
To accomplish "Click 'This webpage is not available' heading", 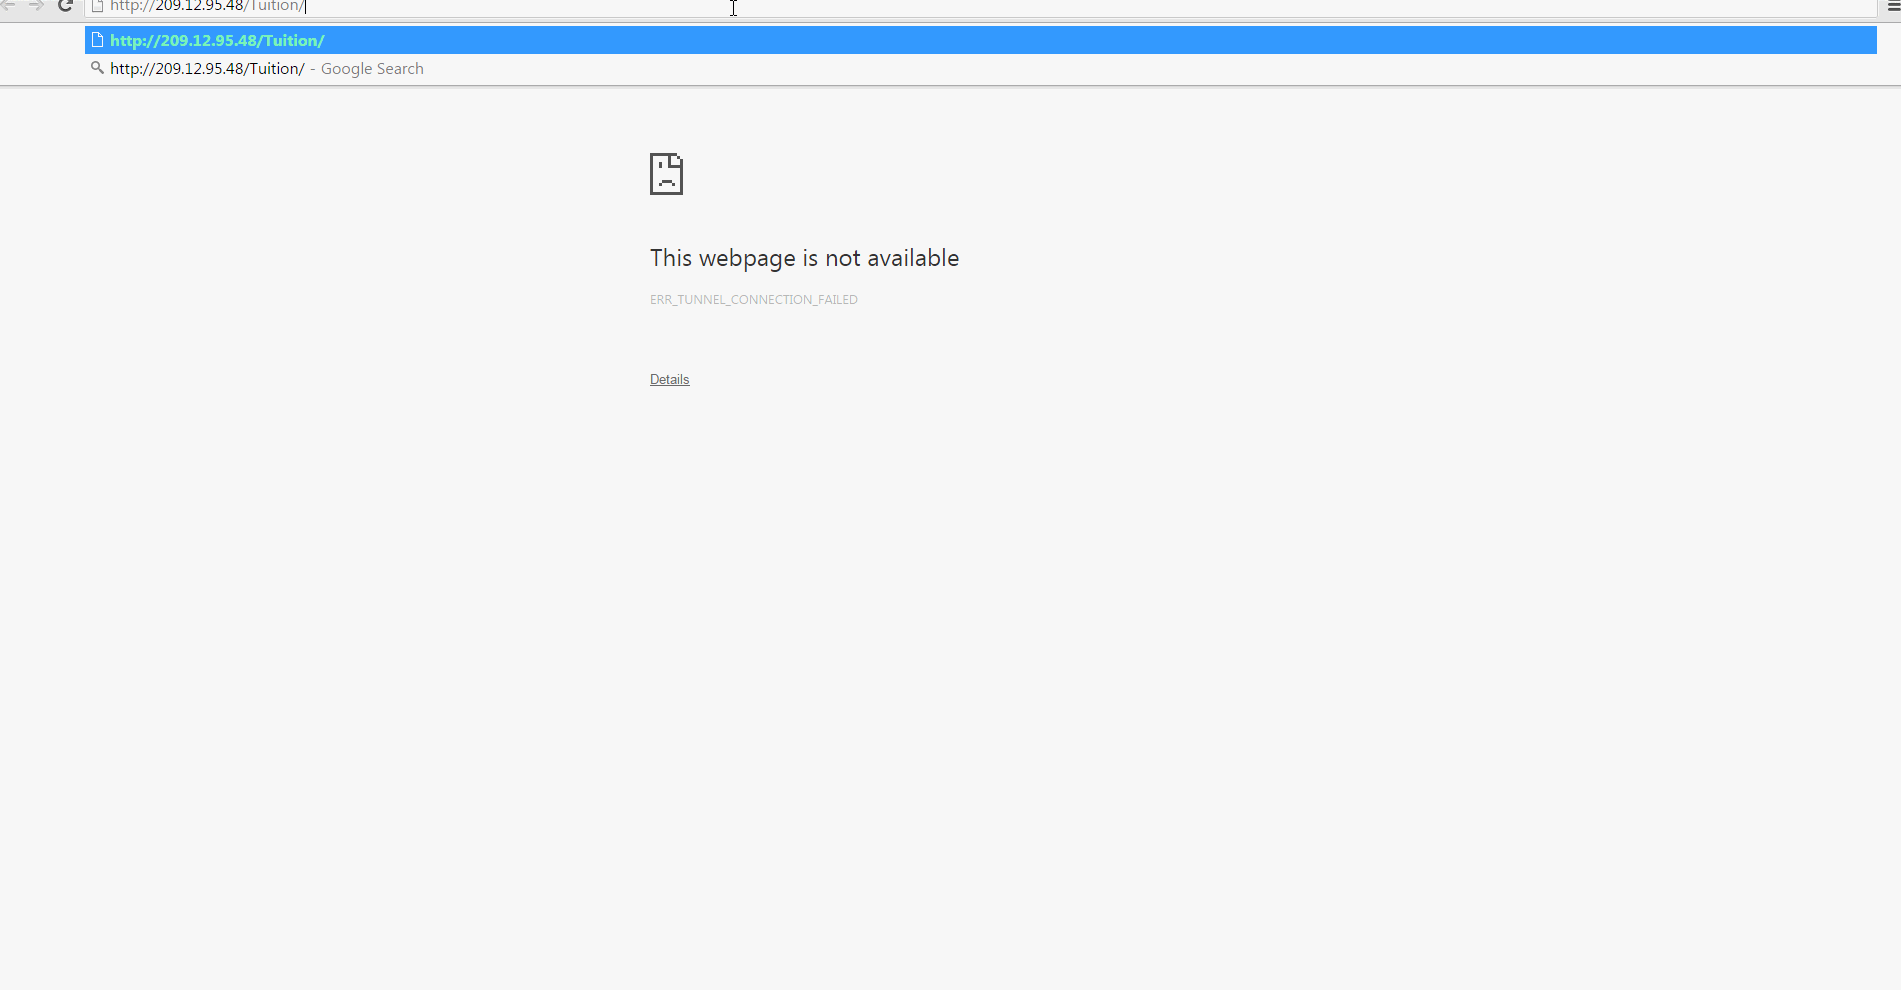I will (804, 258).
